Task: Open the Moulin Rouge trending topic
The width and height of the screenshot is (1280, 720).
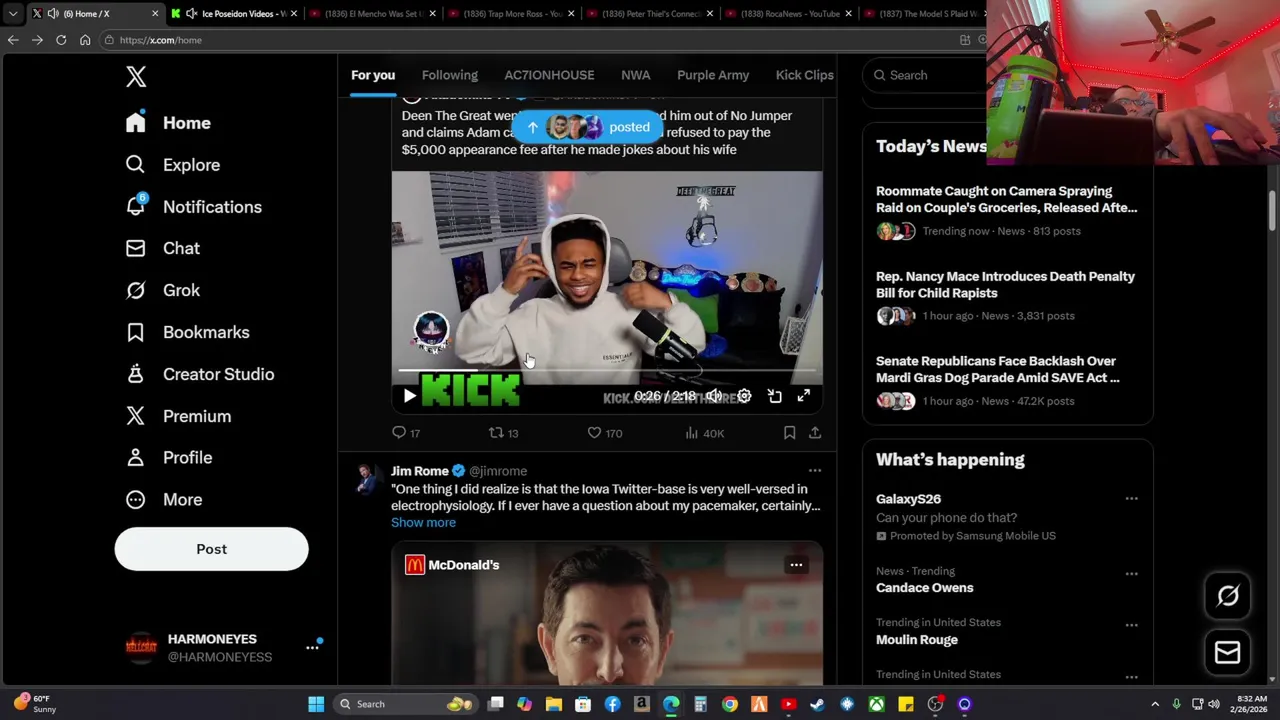Action: tap(917, 640)
